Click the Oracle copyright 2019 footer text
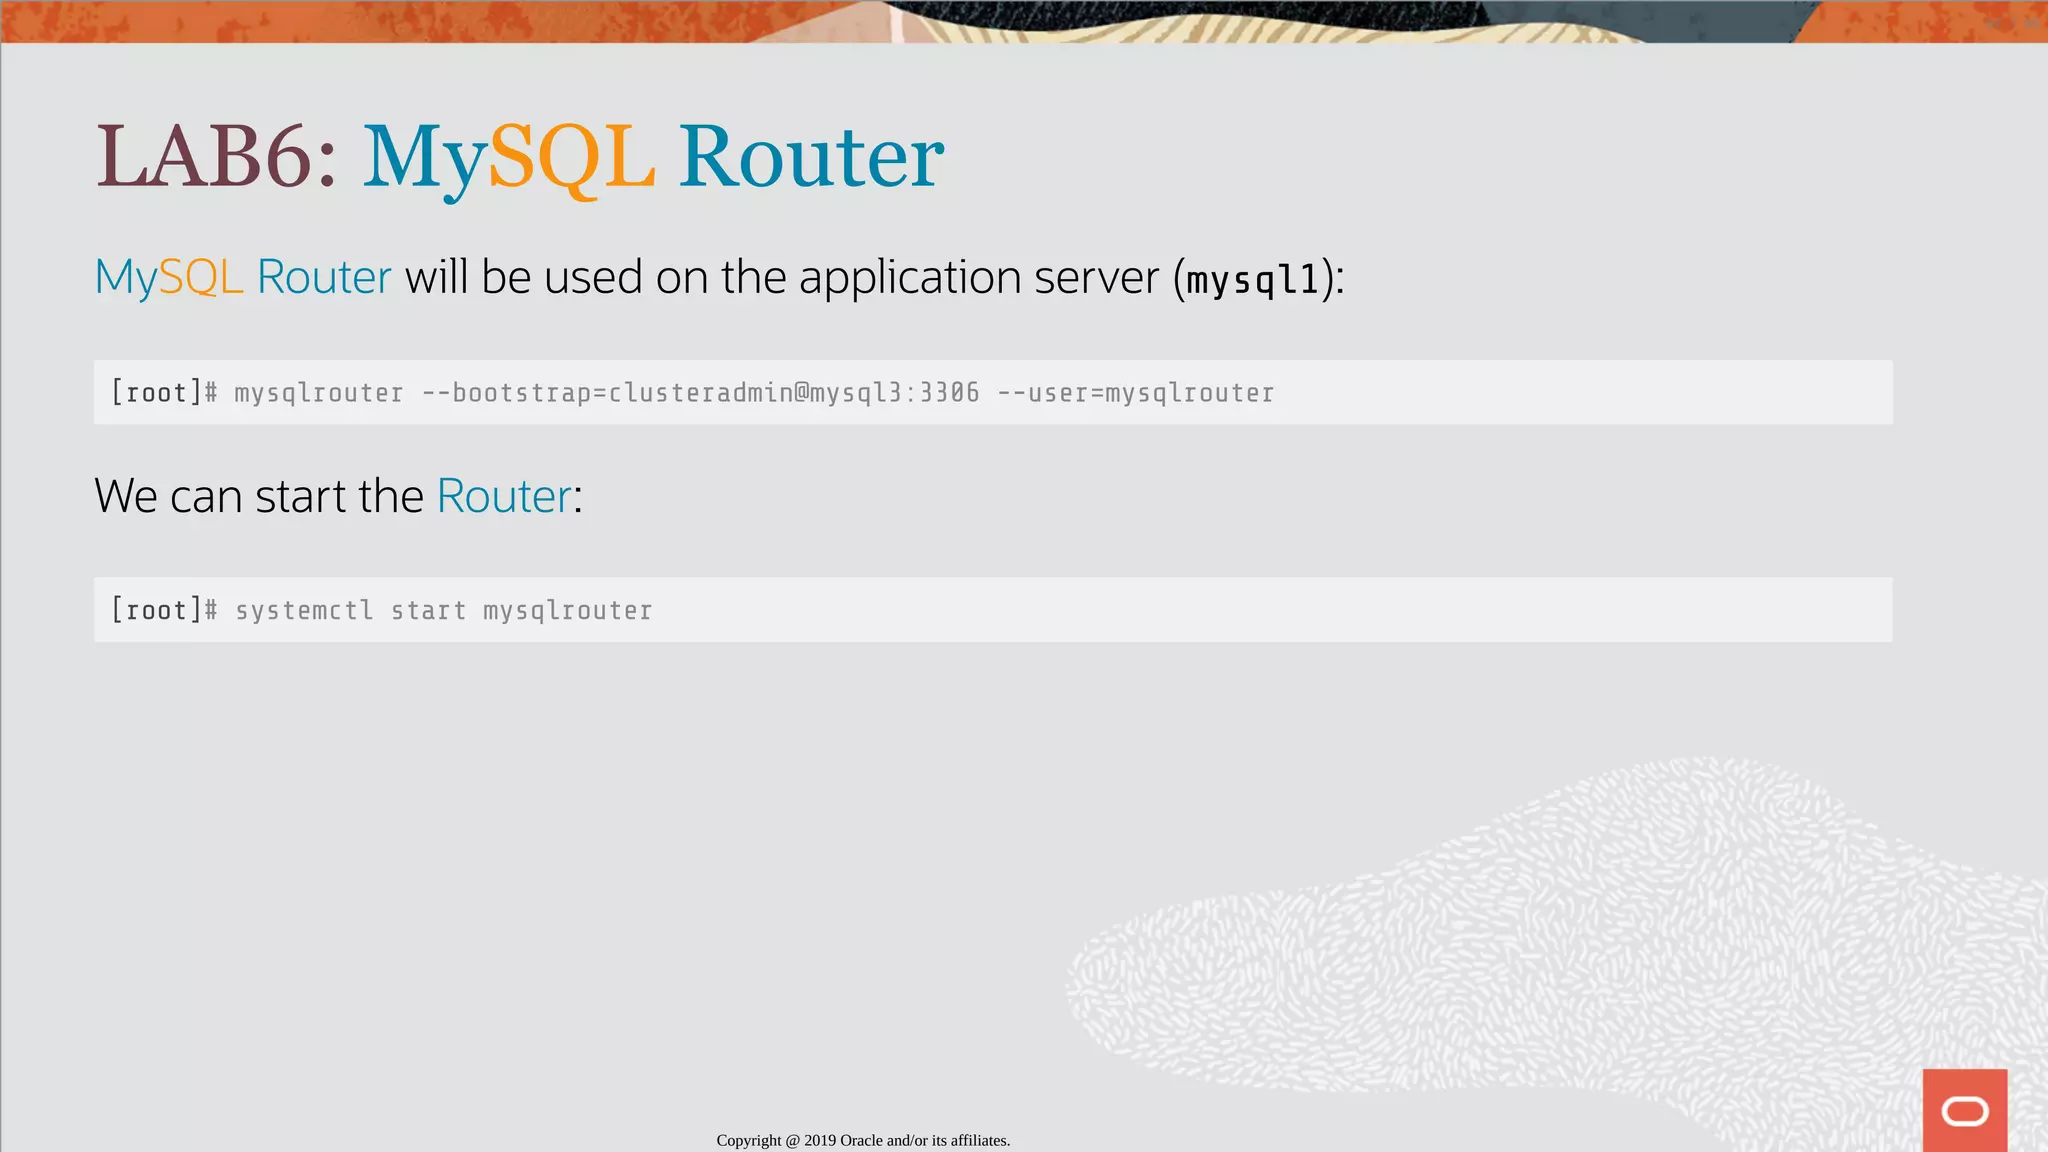The width and height of the screenshot is (2048, 1152). (863, 1140)
